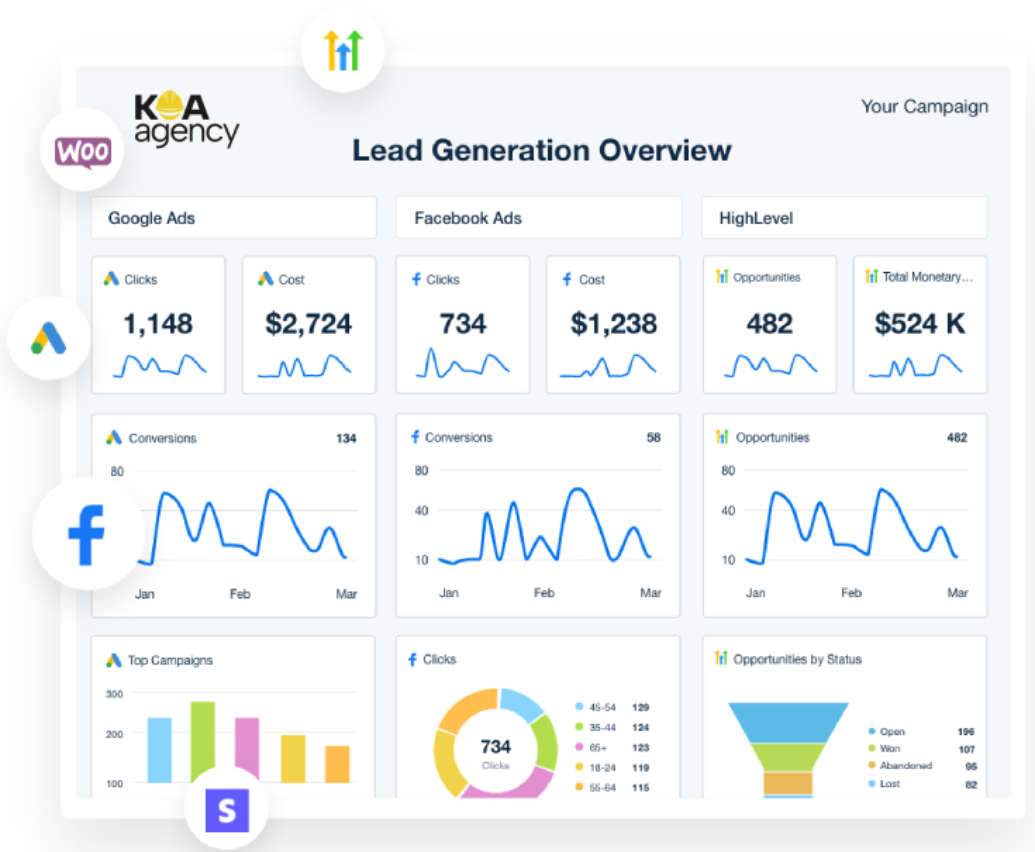Click the floating Google Ads logo circle
Image resolution: width=1035 pixels, height=852 pixels.
[48, 338]
